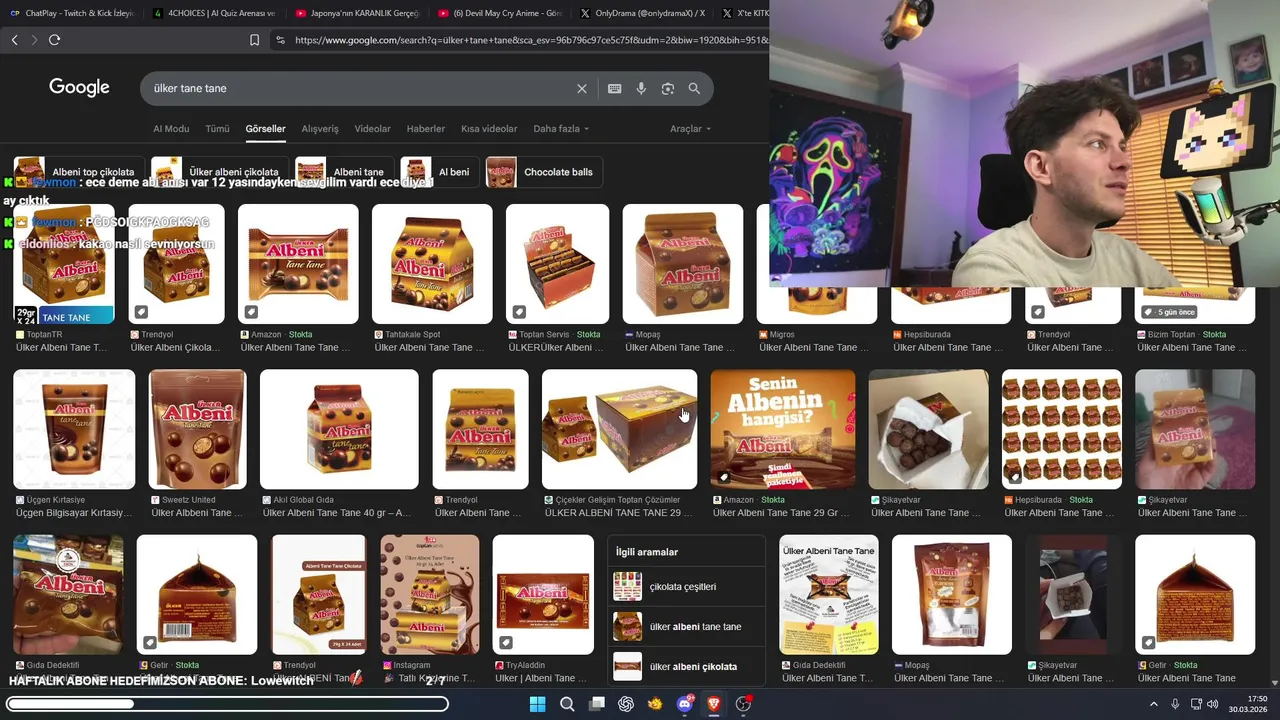Open Discord from the taskbar

[x=685, y=704]
